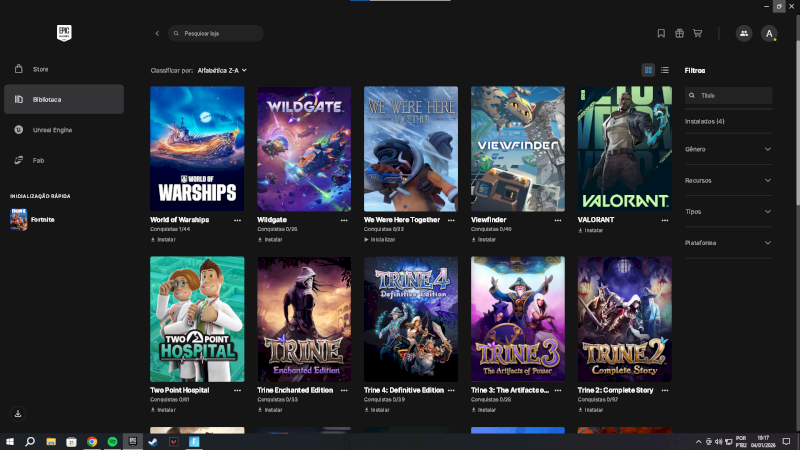The image size is (800, 450).
Task: Open Windows Start menu
Action: pyautogui.click(x=10, y=442)
